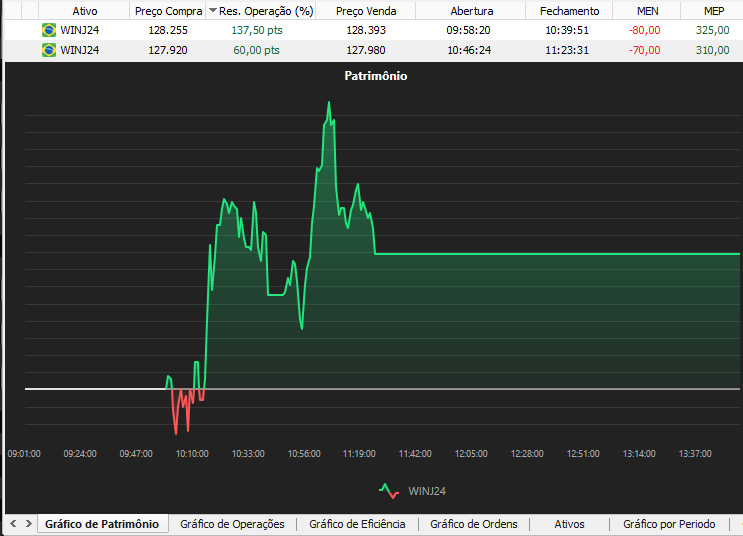Viewport: 743px width, 536px height.
Task: Click the WINJ24 legend line icon
Action: click(389, 491)
